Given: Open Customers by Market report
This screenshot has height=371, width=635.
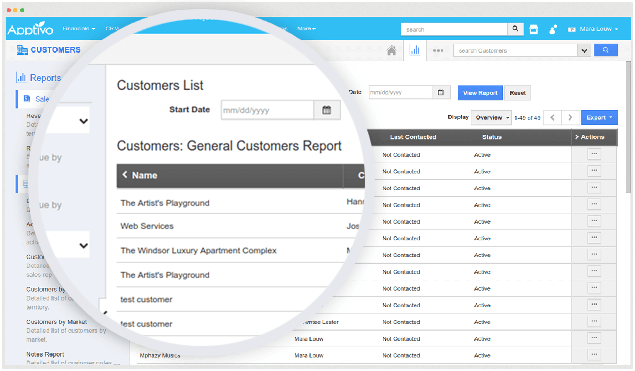Looking at the screenshot, I should [x=57, y=322].
